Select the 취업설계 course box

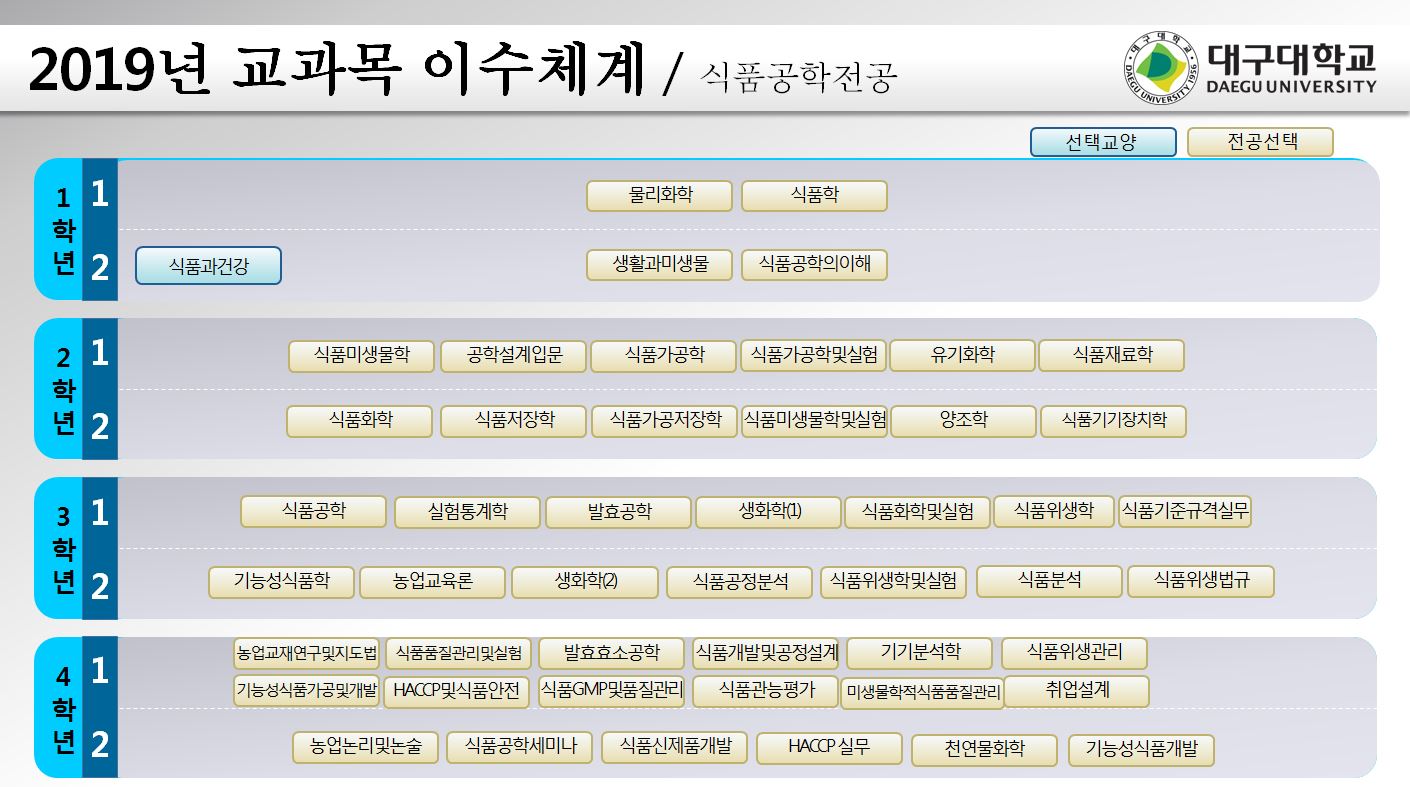1076,691
